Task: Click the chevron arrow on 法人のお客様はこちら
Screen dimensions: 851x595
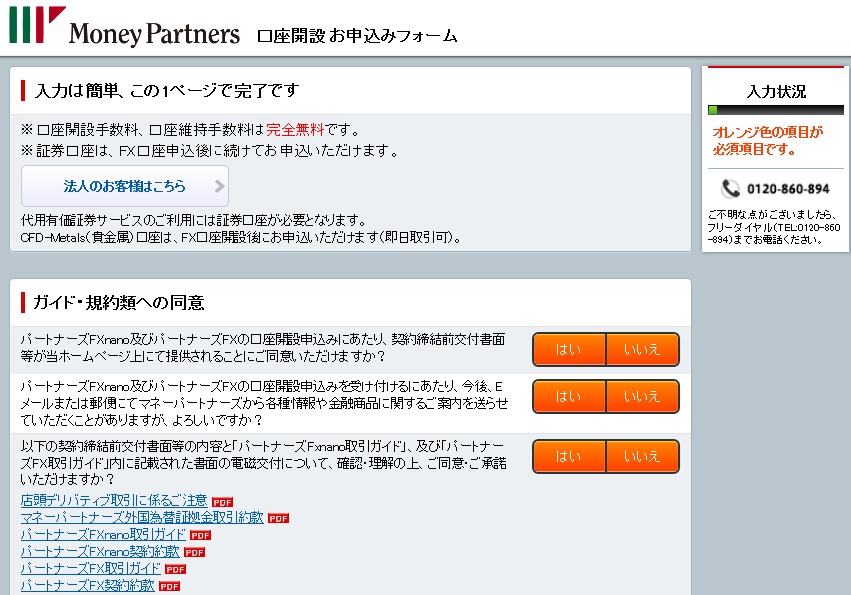Action: (219, 186)
